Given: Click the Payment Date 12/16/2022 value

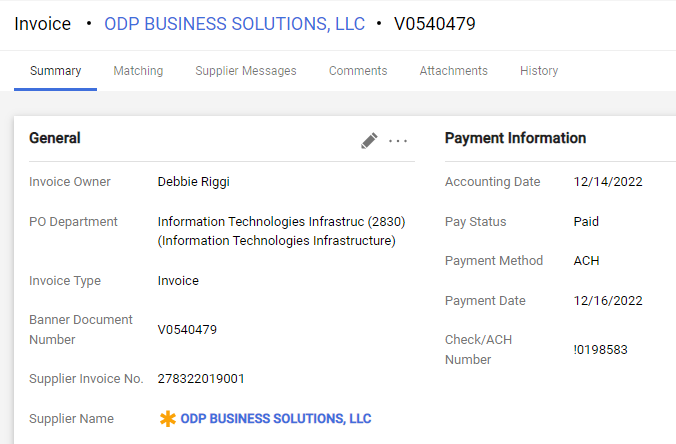Looking at the screenshot, I should tap(608, 301).
